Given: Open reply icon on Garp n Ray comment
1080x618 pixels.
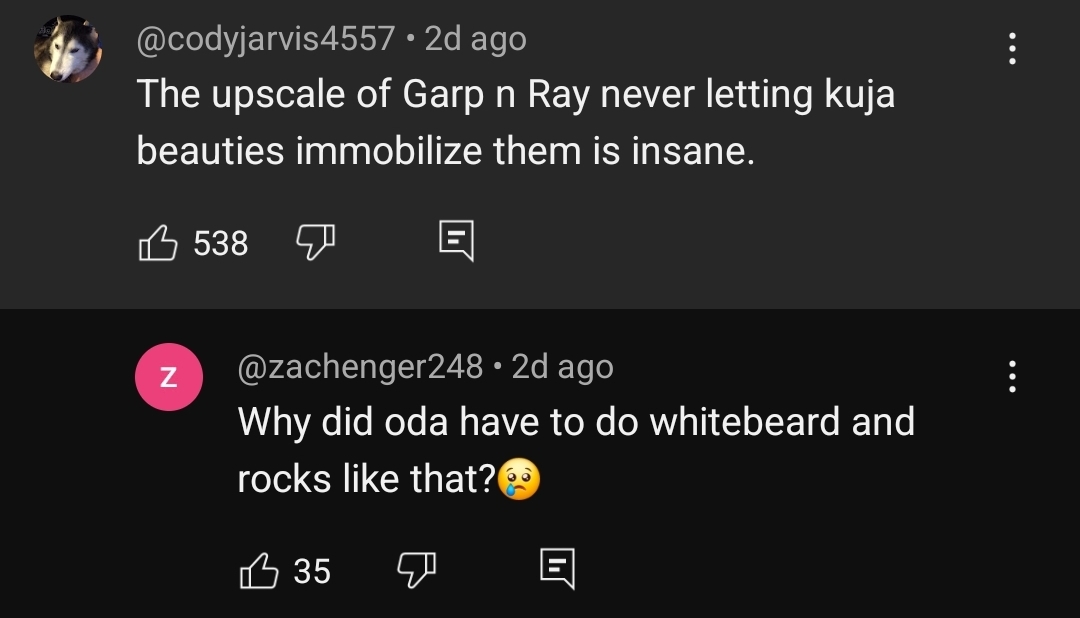Looking at the screenshot, I should point(457,240).
